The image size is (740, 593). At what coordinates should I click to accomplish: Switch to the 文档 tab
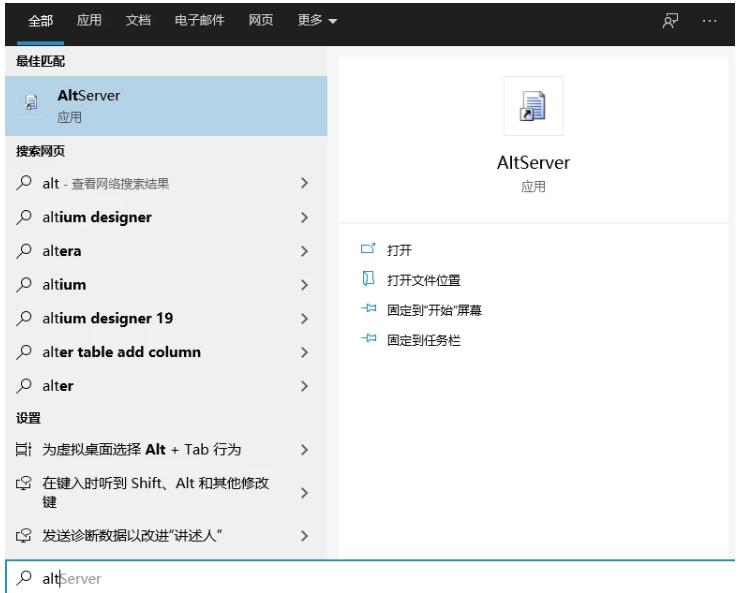coord(138,20)
